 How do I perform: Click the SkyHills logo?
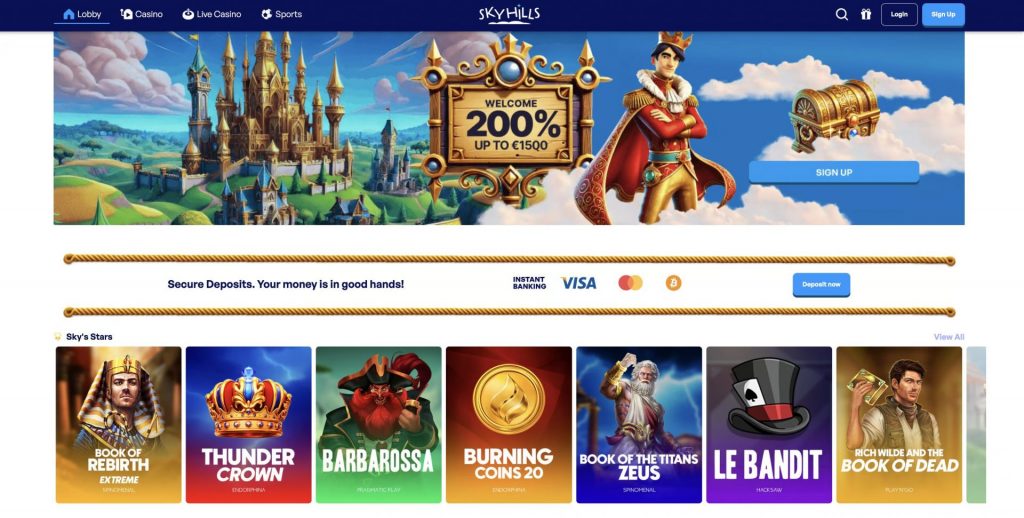pos(509,14)
